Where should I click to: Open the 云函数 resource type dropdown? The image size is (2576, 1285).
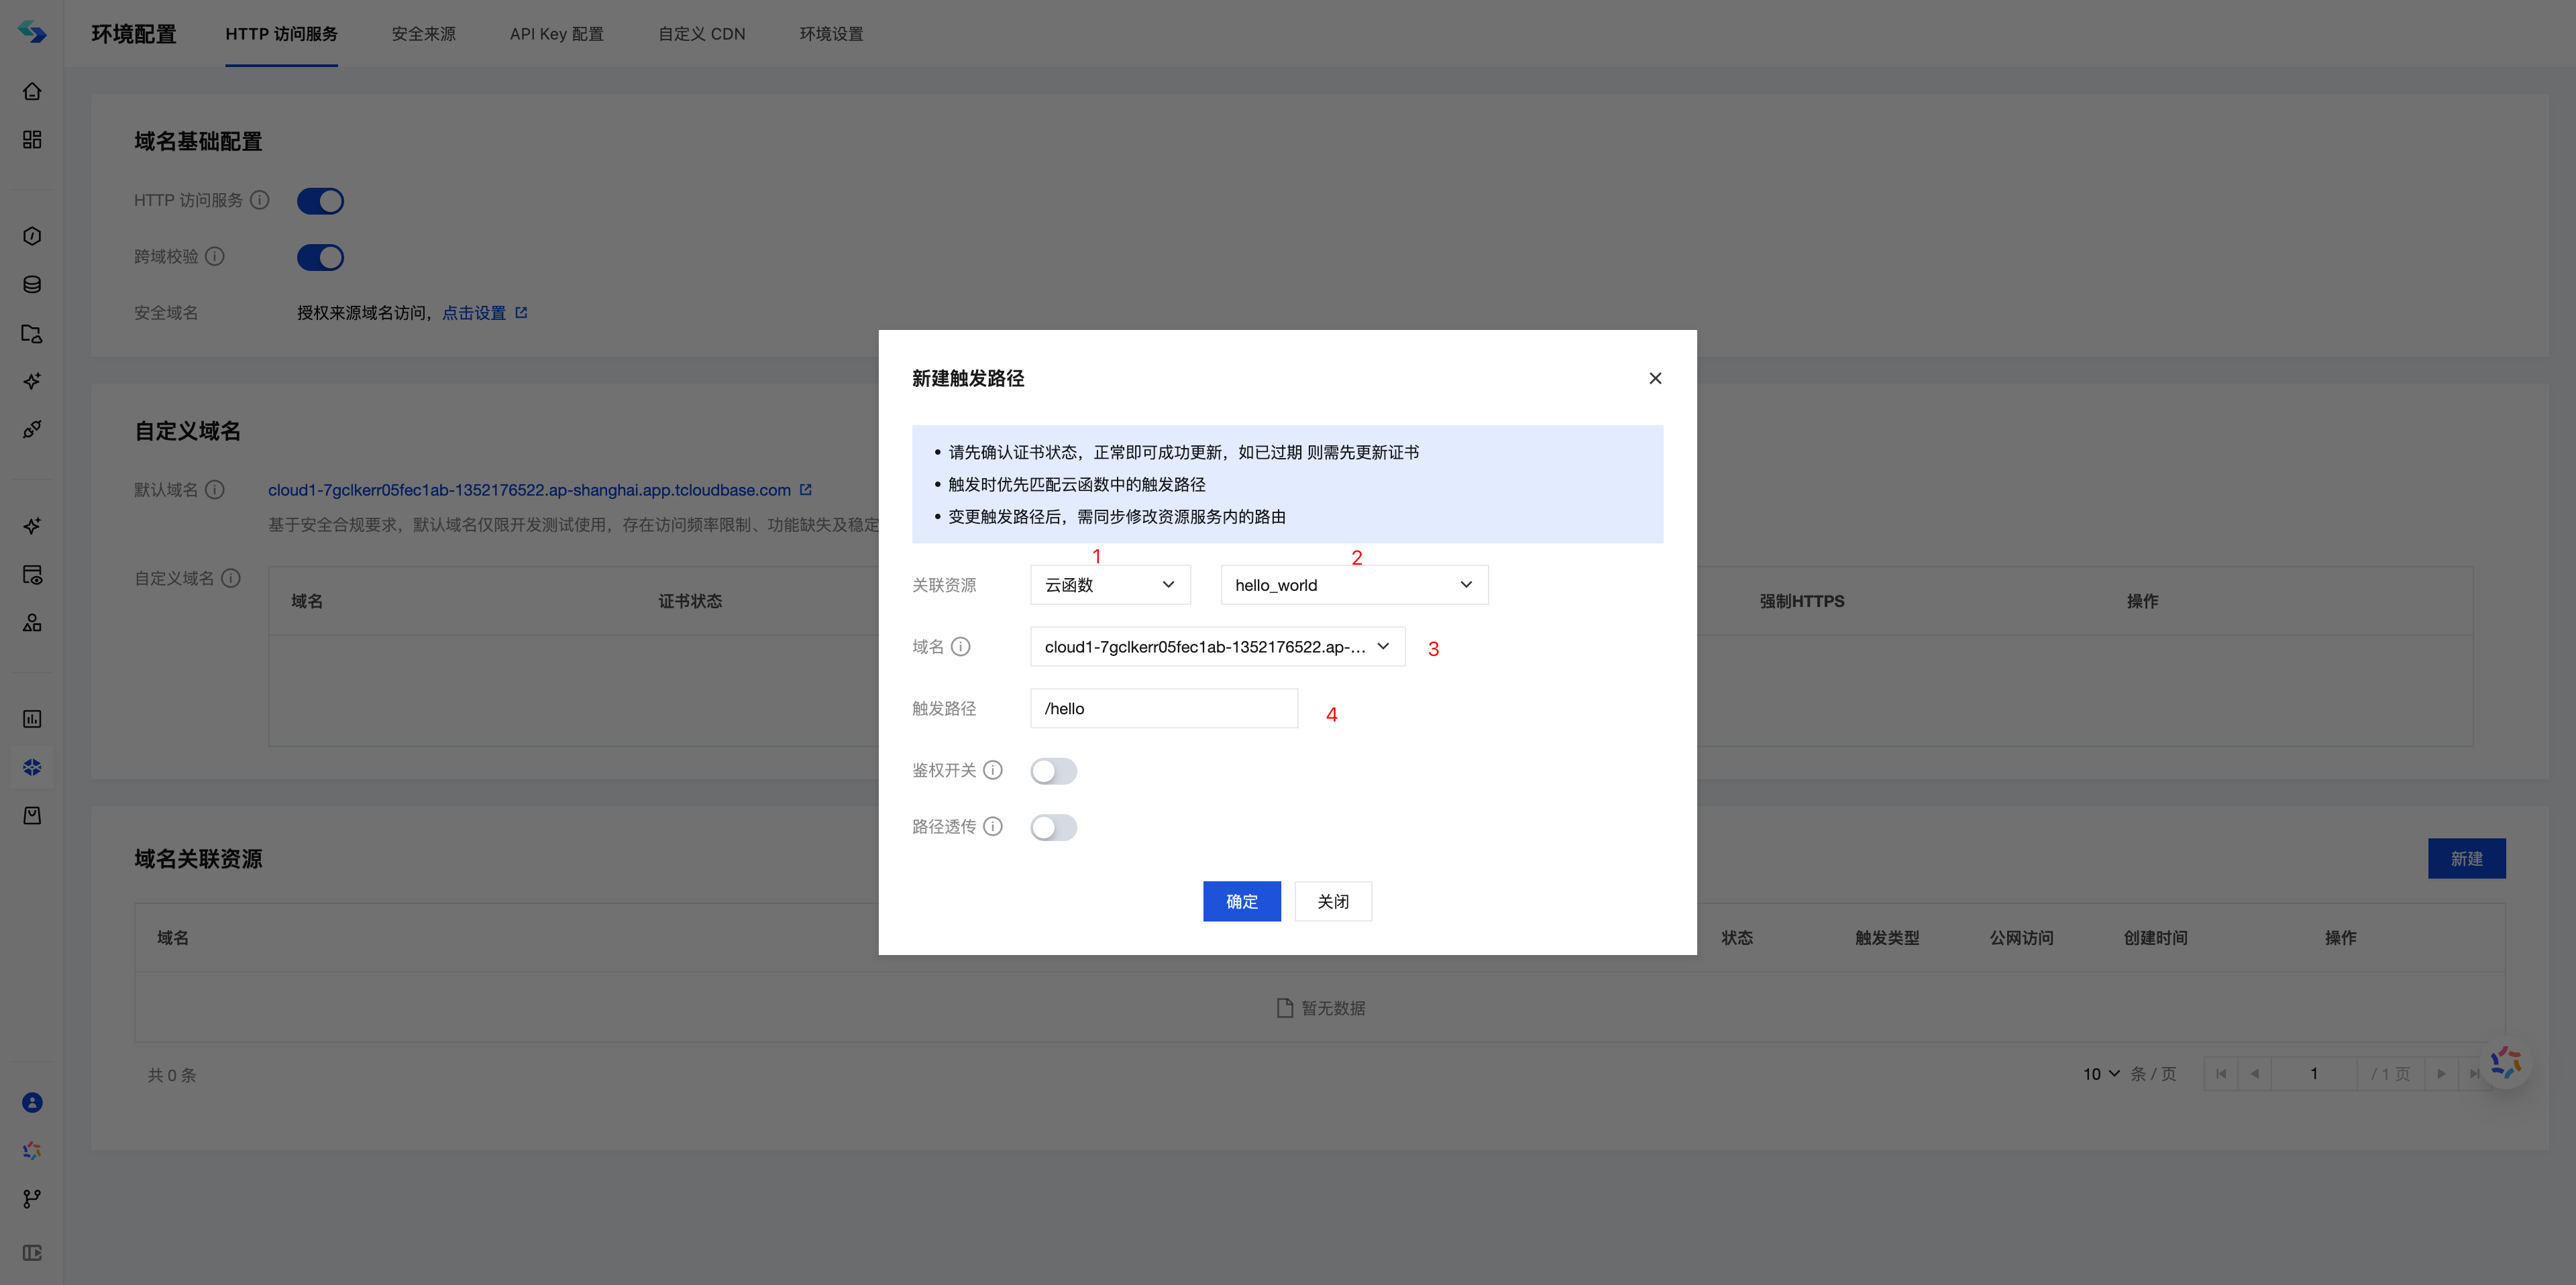click(x=1110, y=585)
